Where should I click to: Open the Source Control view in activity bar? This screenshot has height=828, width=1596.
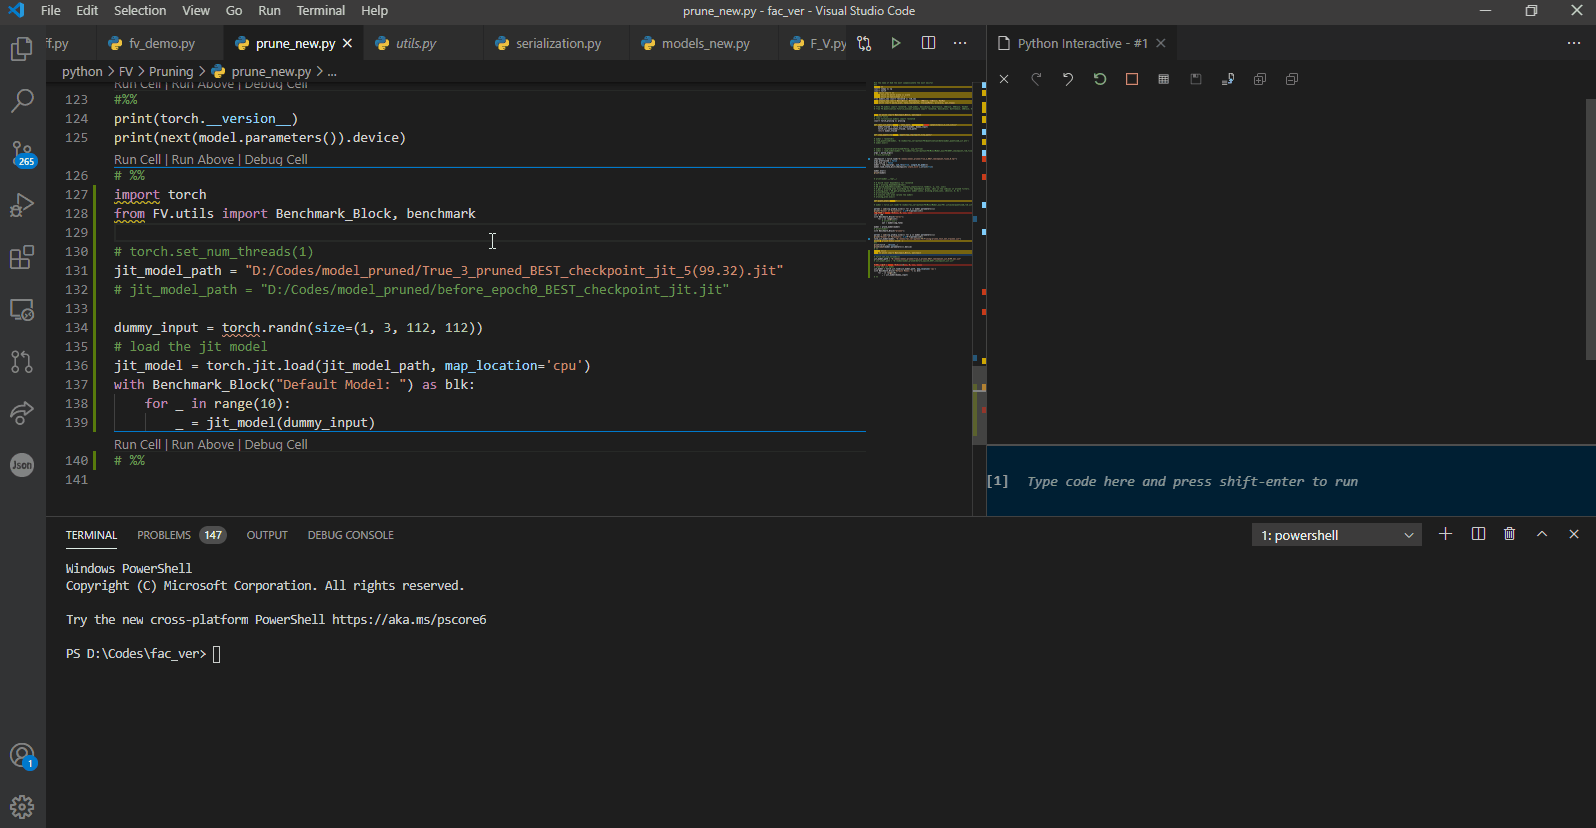(x=22, y=153)
